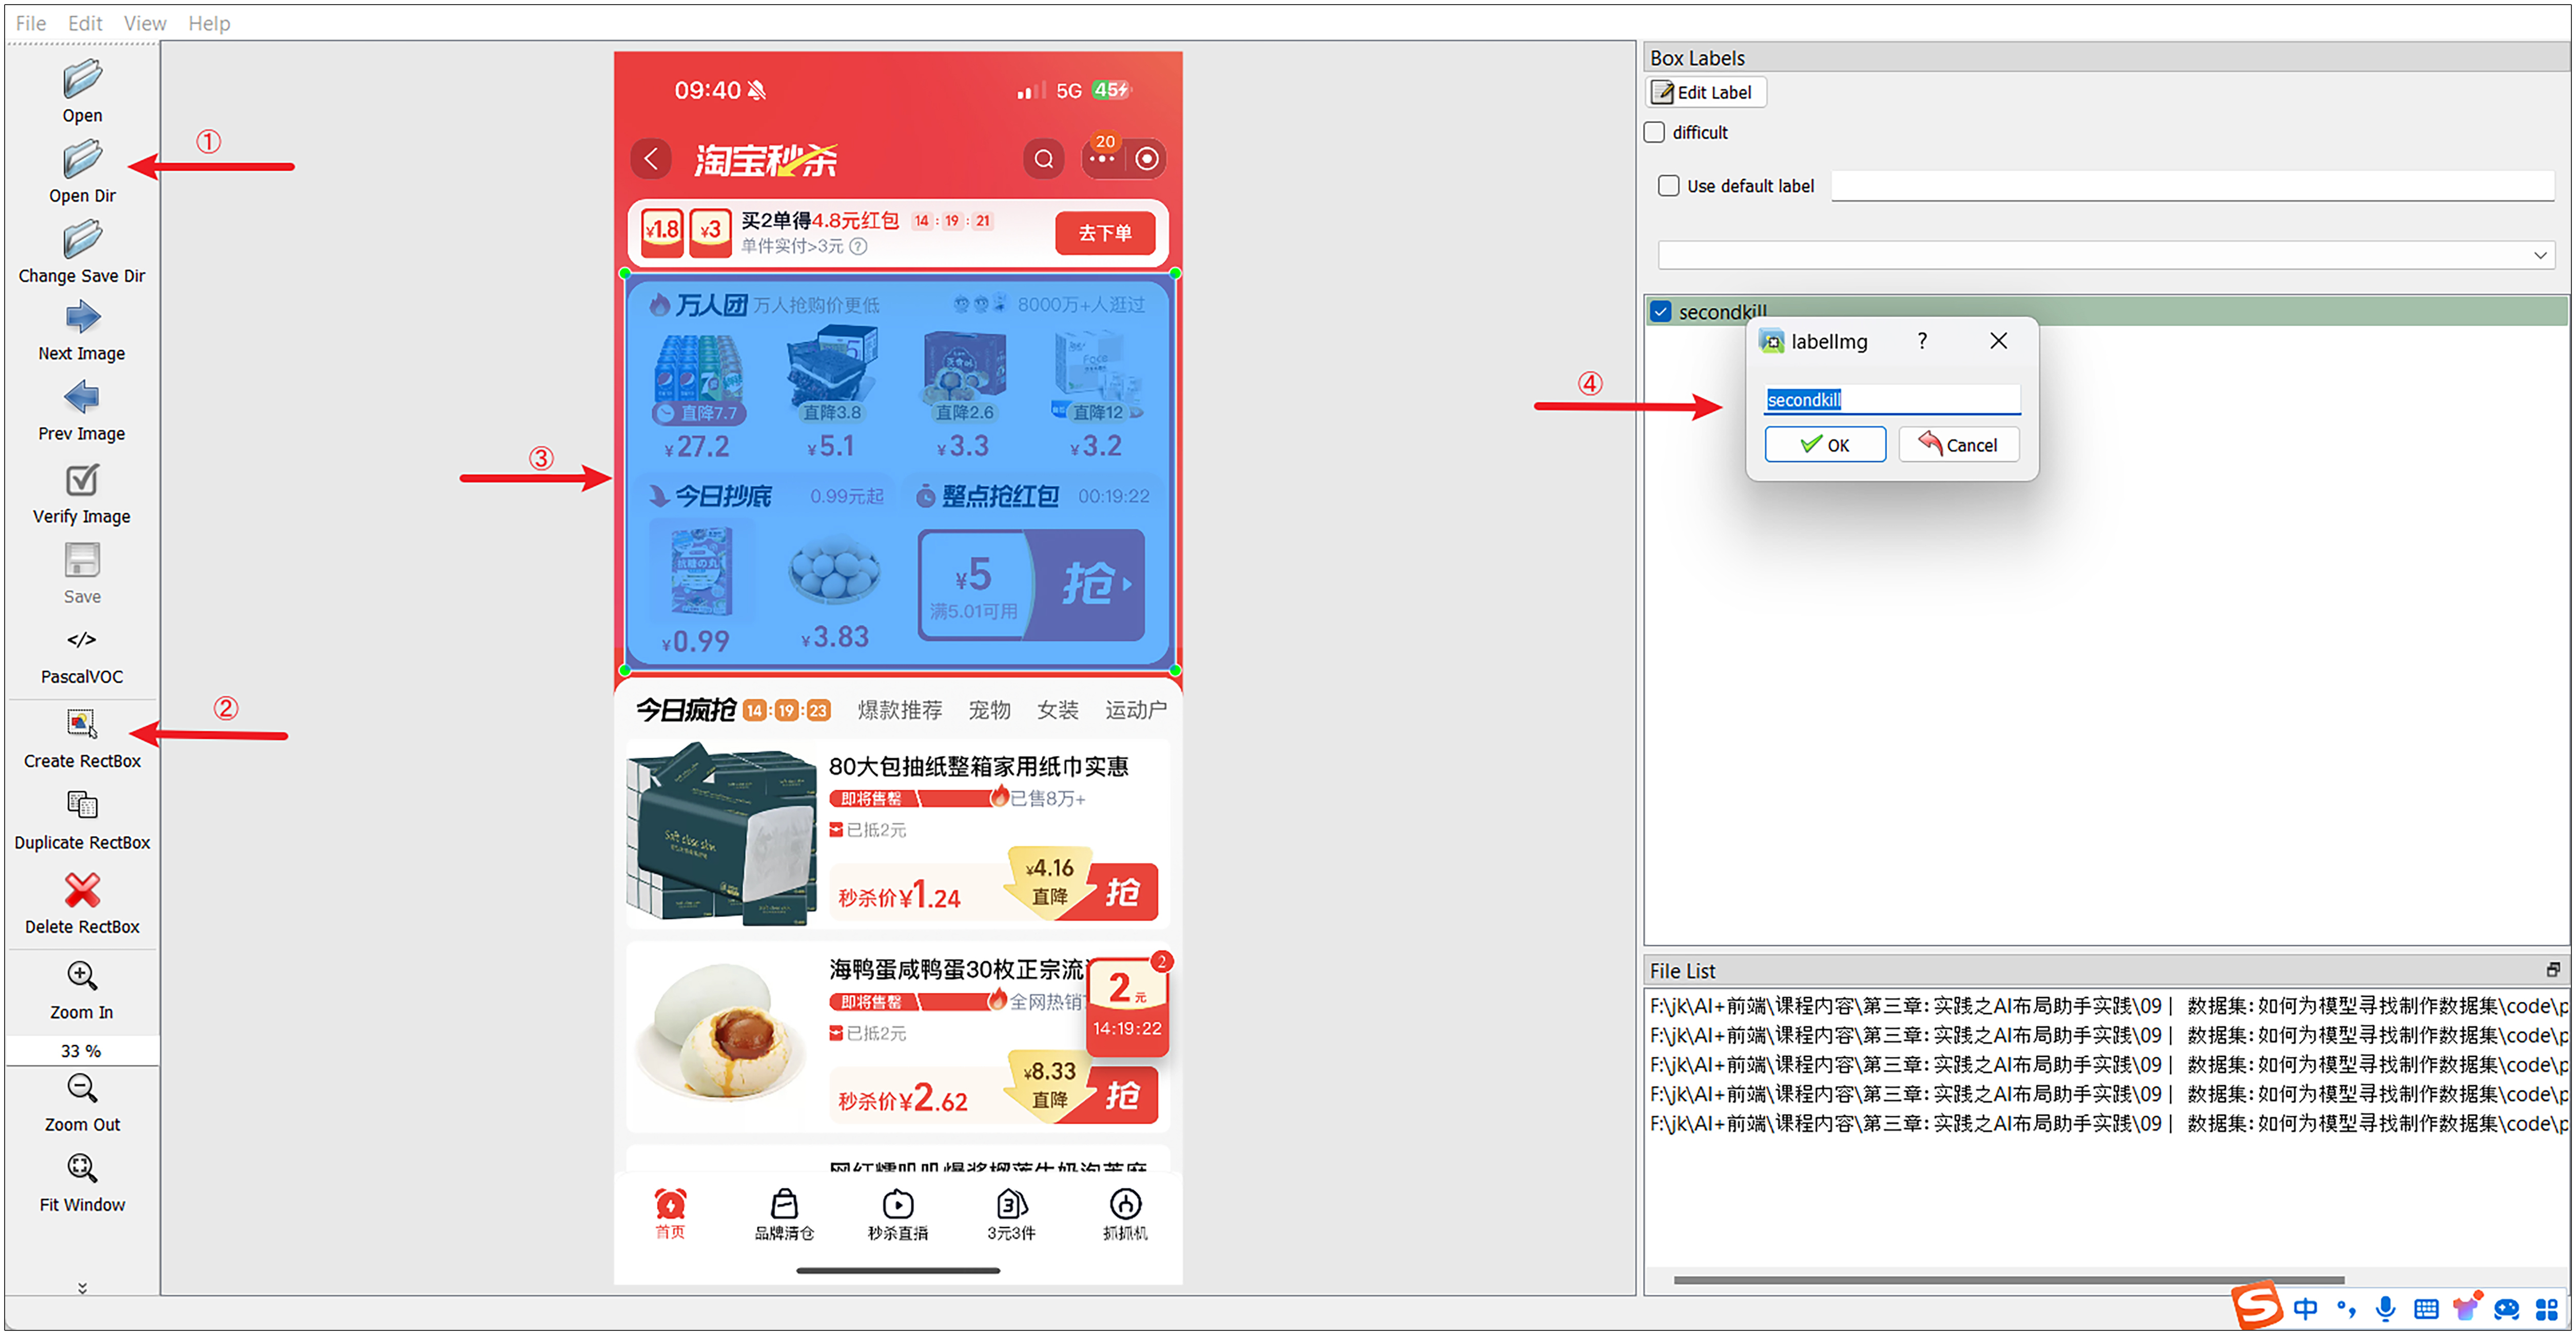Click the Delete RectBox red X

pos(82,889)
